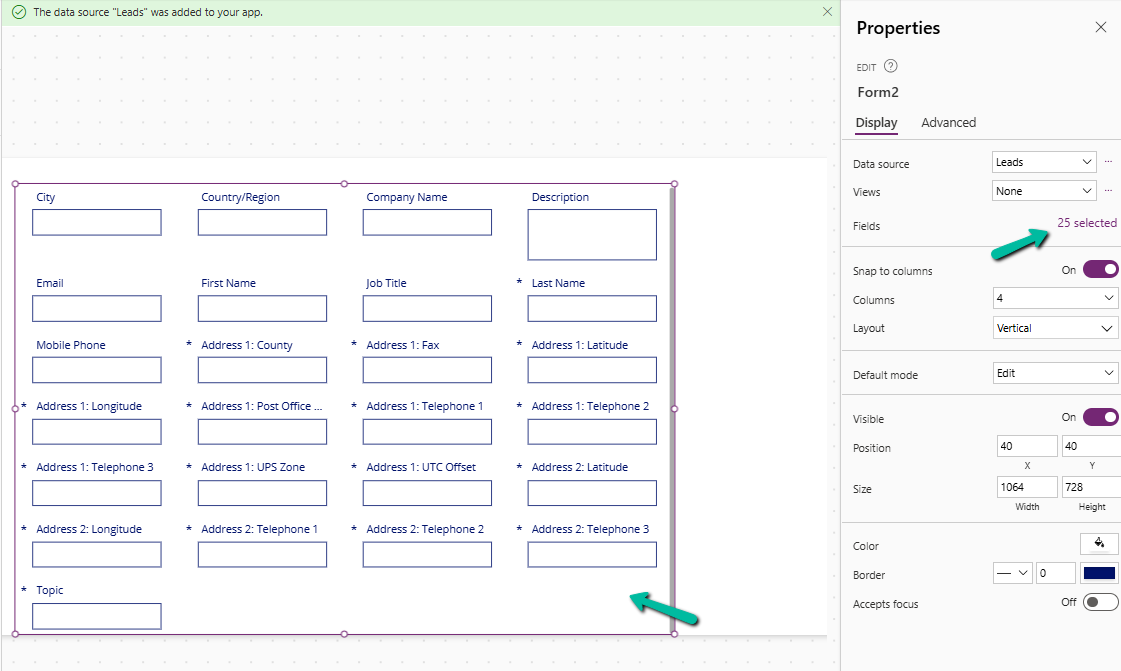
Task: Close the Properties panel
Action: 1101,28
